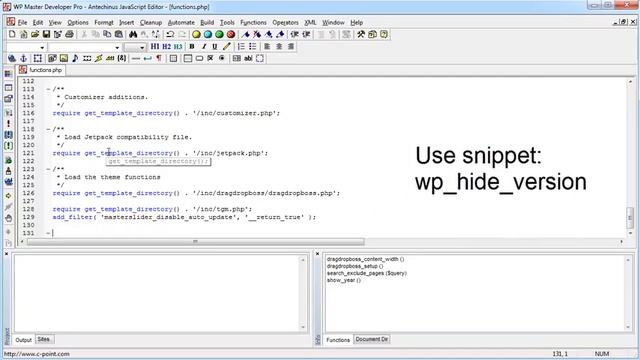This screenshot has width=640, height=360.
Task: Click the vertical scrollbar thumb of the editor
Action: click(x=630, y=218)
